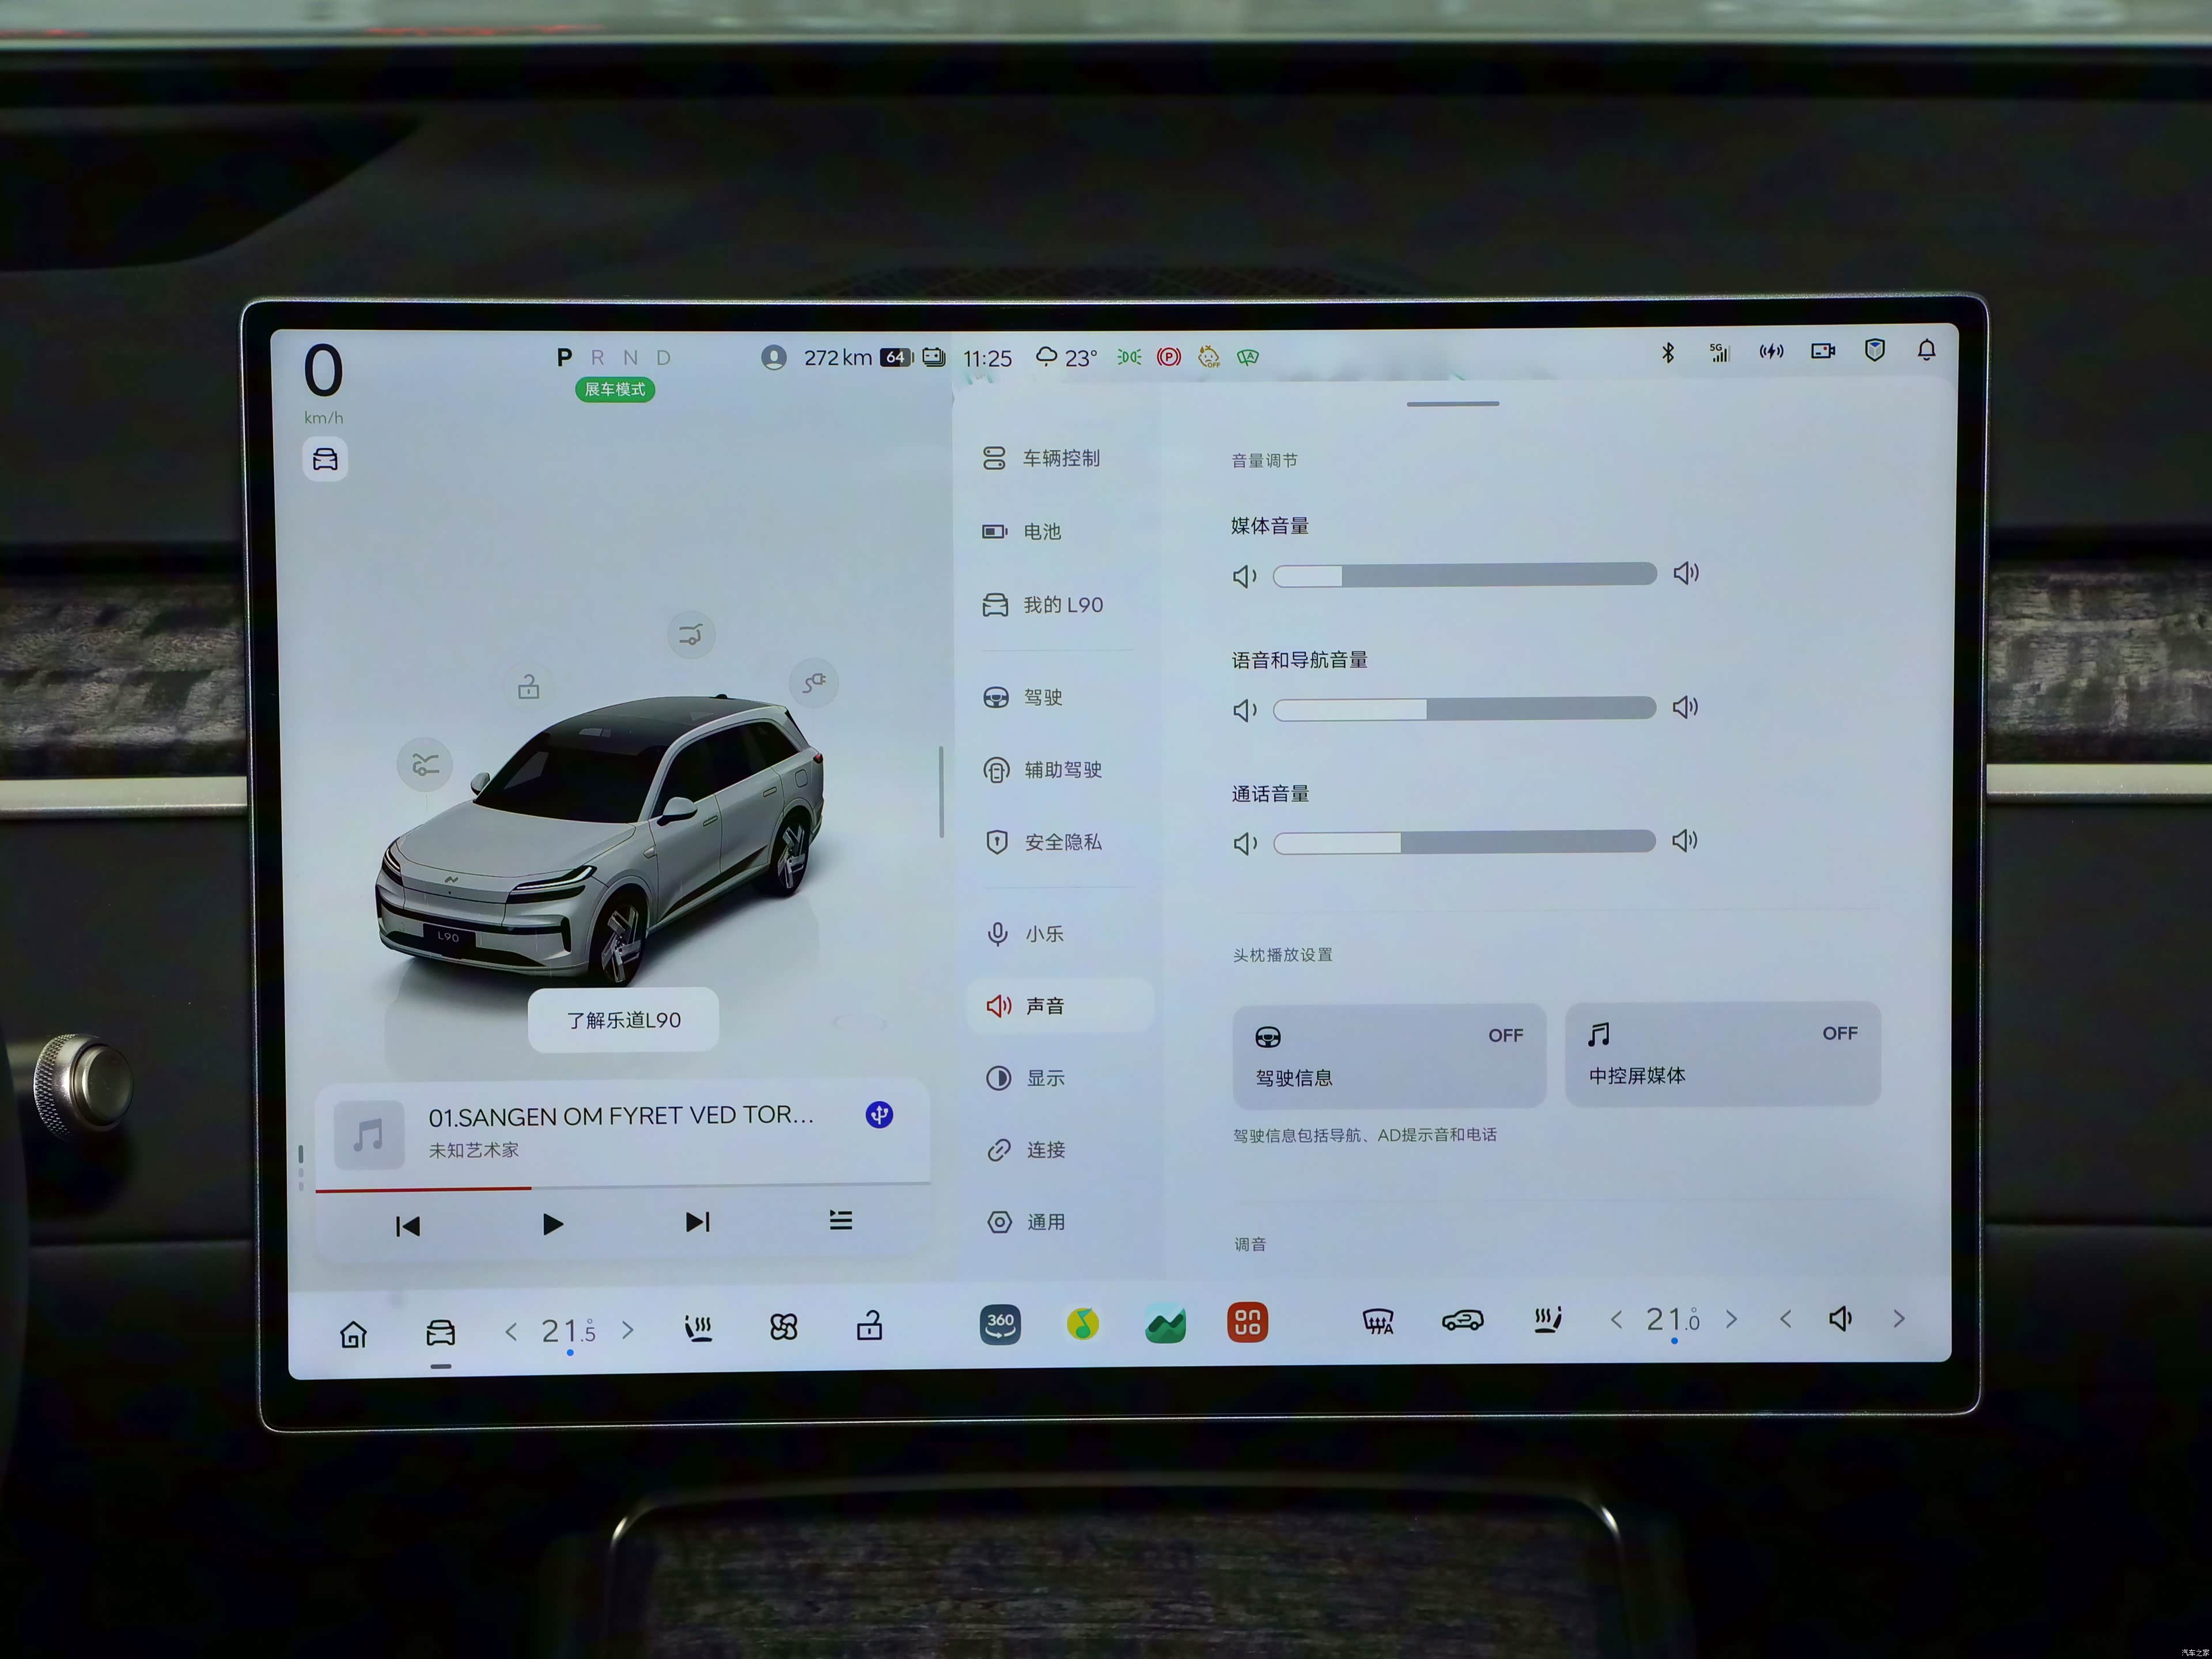The height and width of the screenshot is (1659, 2212).
Task: Open 车辆控制 settings menu
Action: click(1060, 458)
